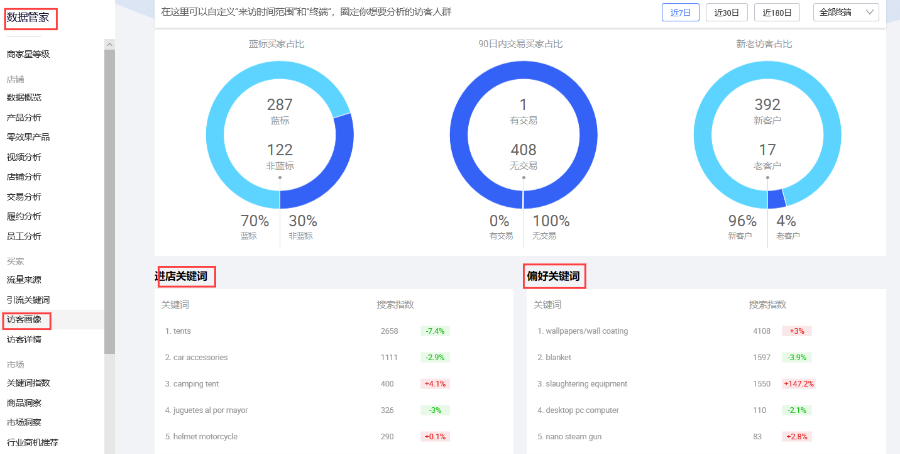Click the 'tents' keyword row
Screen dimensions: 900x454
182,330
